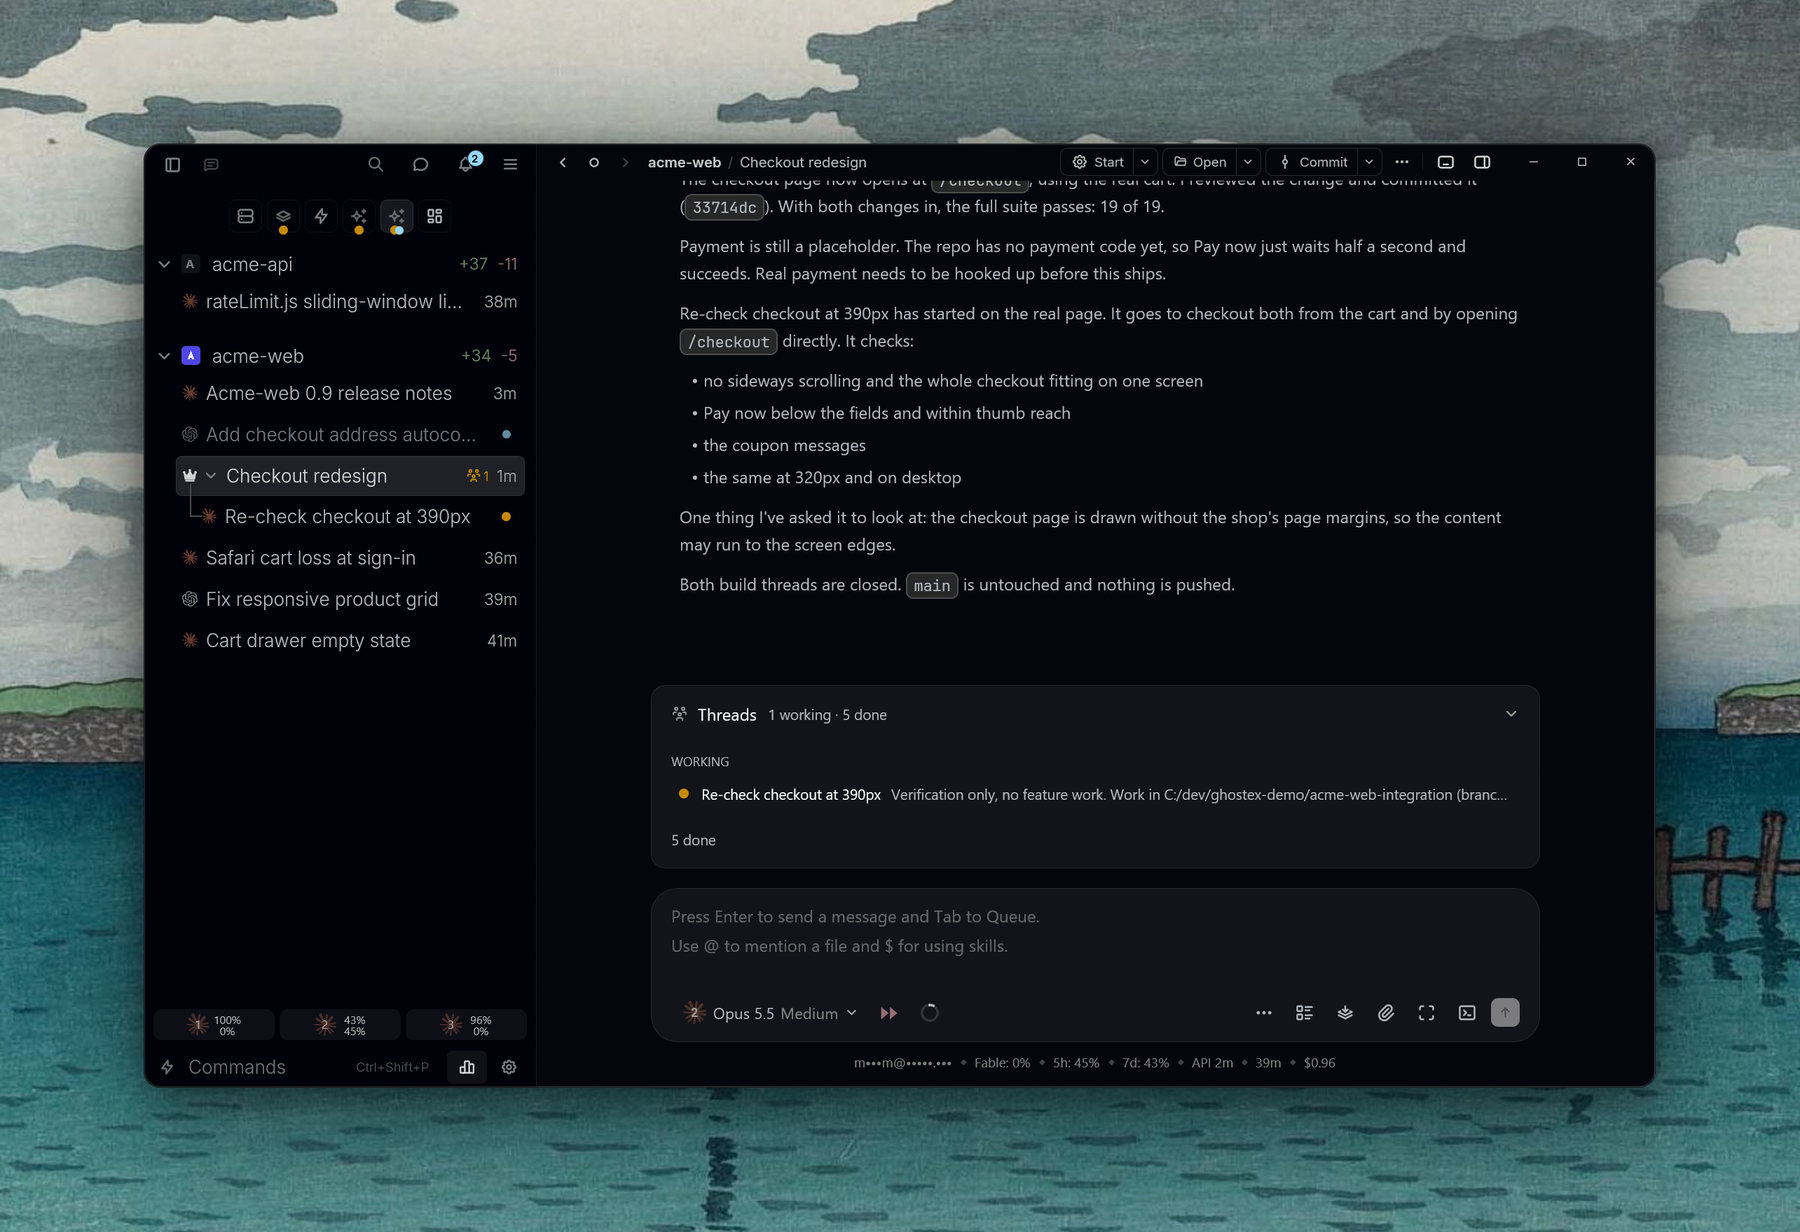The image size is (1800, 1232).
Task: Select the grid dashboard filter tab
Action: click(x=435, y=216)
